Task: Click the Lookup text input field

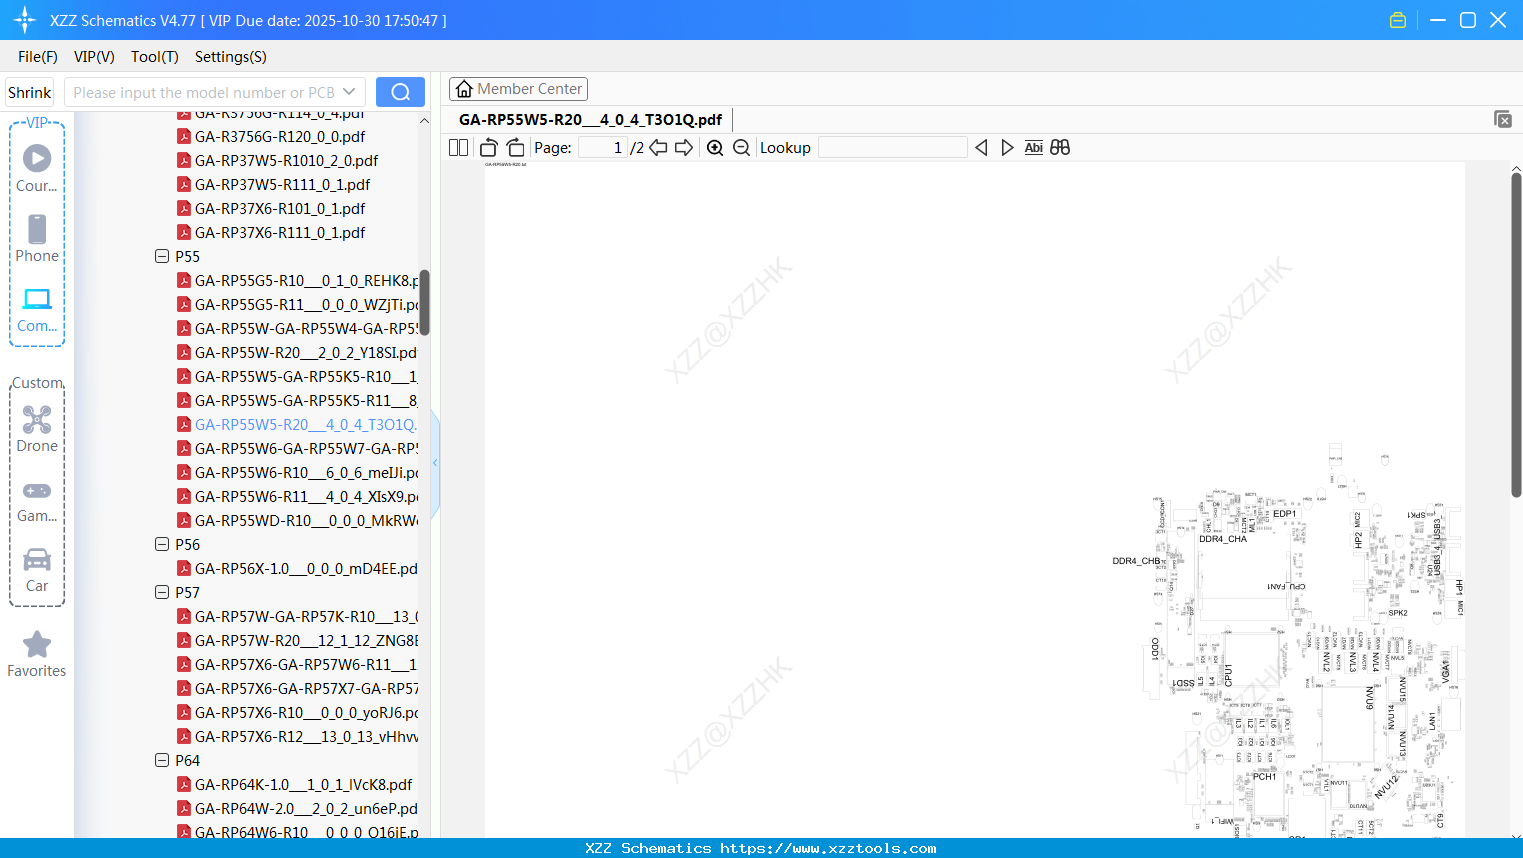Action: pos(892,147)
